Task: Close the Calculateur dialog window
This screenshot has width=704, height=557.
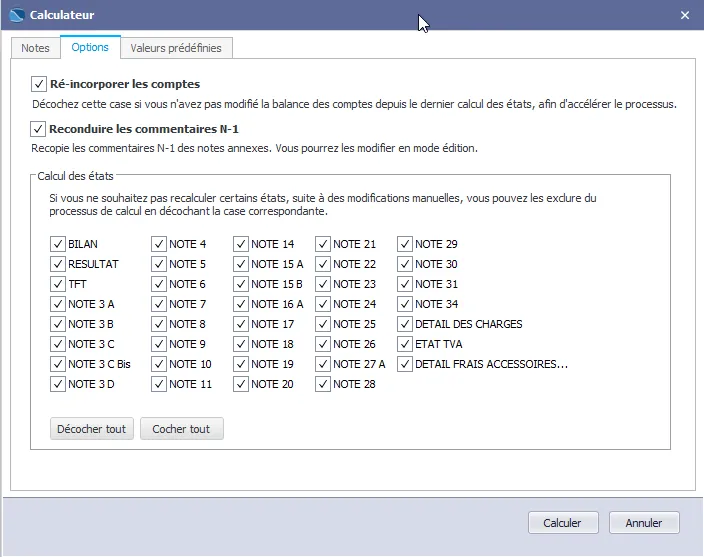Action: (x=685, y=15)
